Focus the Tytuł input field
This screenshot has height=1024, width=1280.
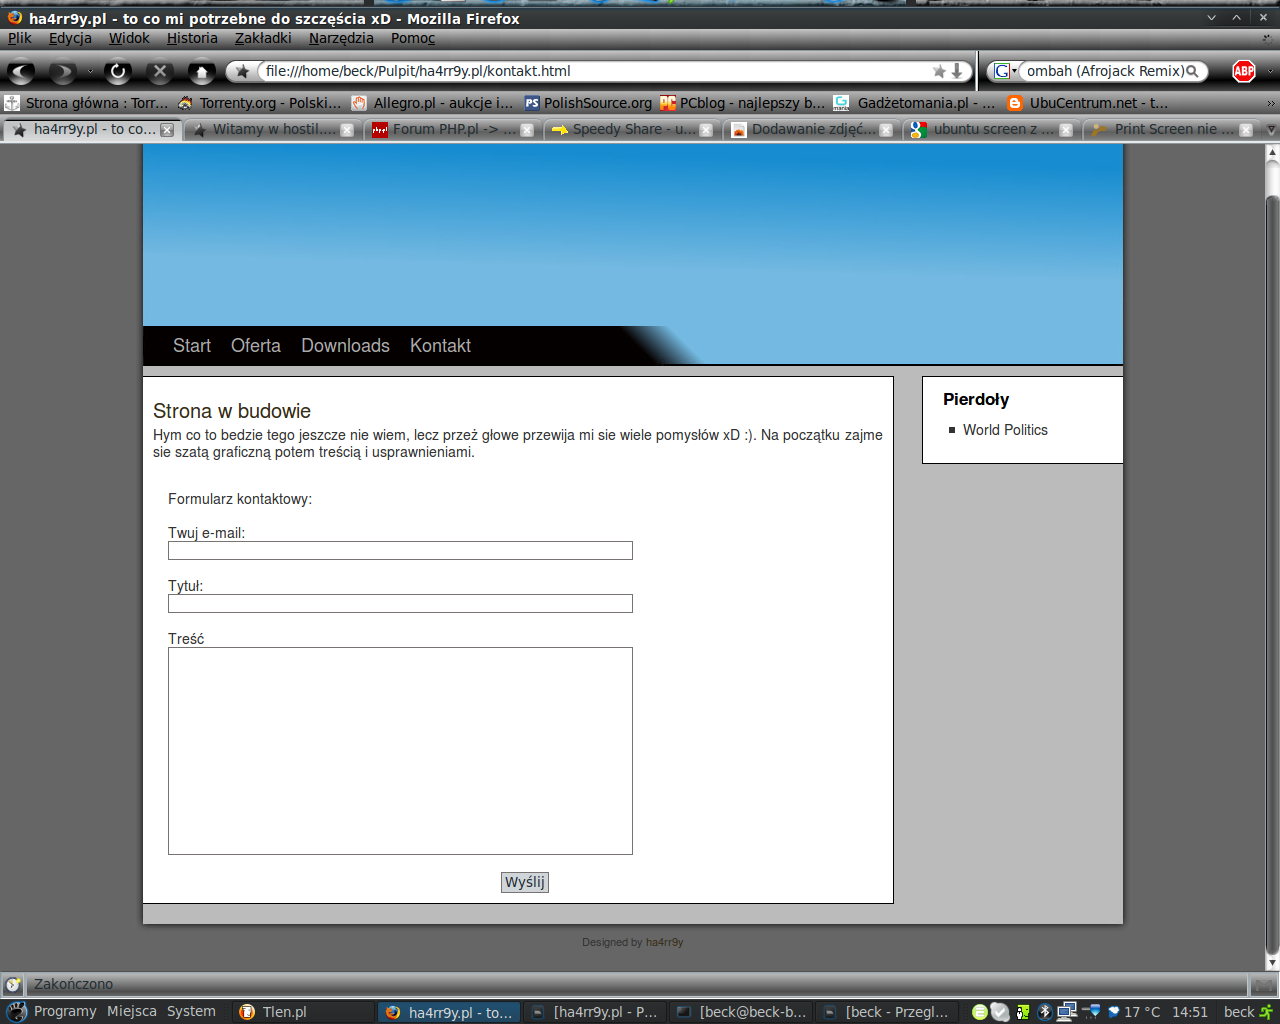[x=400, y=604]
